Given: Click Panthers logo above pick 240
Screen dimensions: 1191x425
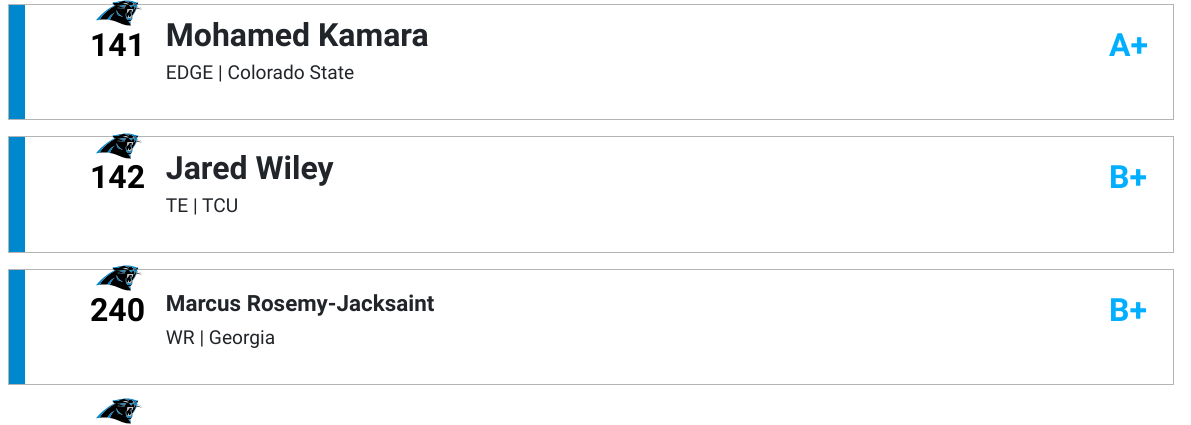Looking at the screenshot, I should (118, 278).
